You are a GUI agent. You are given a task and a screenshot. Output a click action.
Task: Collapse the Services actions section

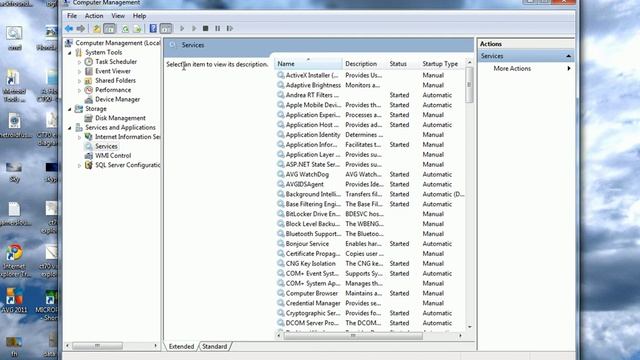568,56
